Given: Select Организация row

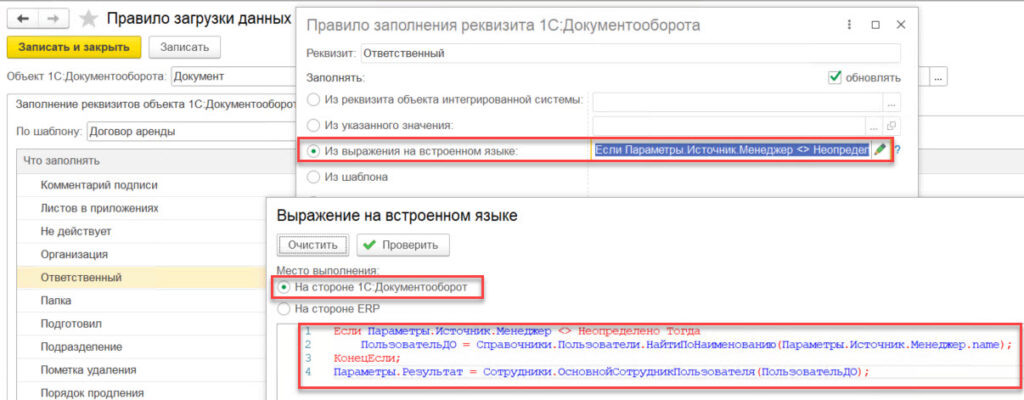Looking at the screenshot, I should tap(141, 254).
